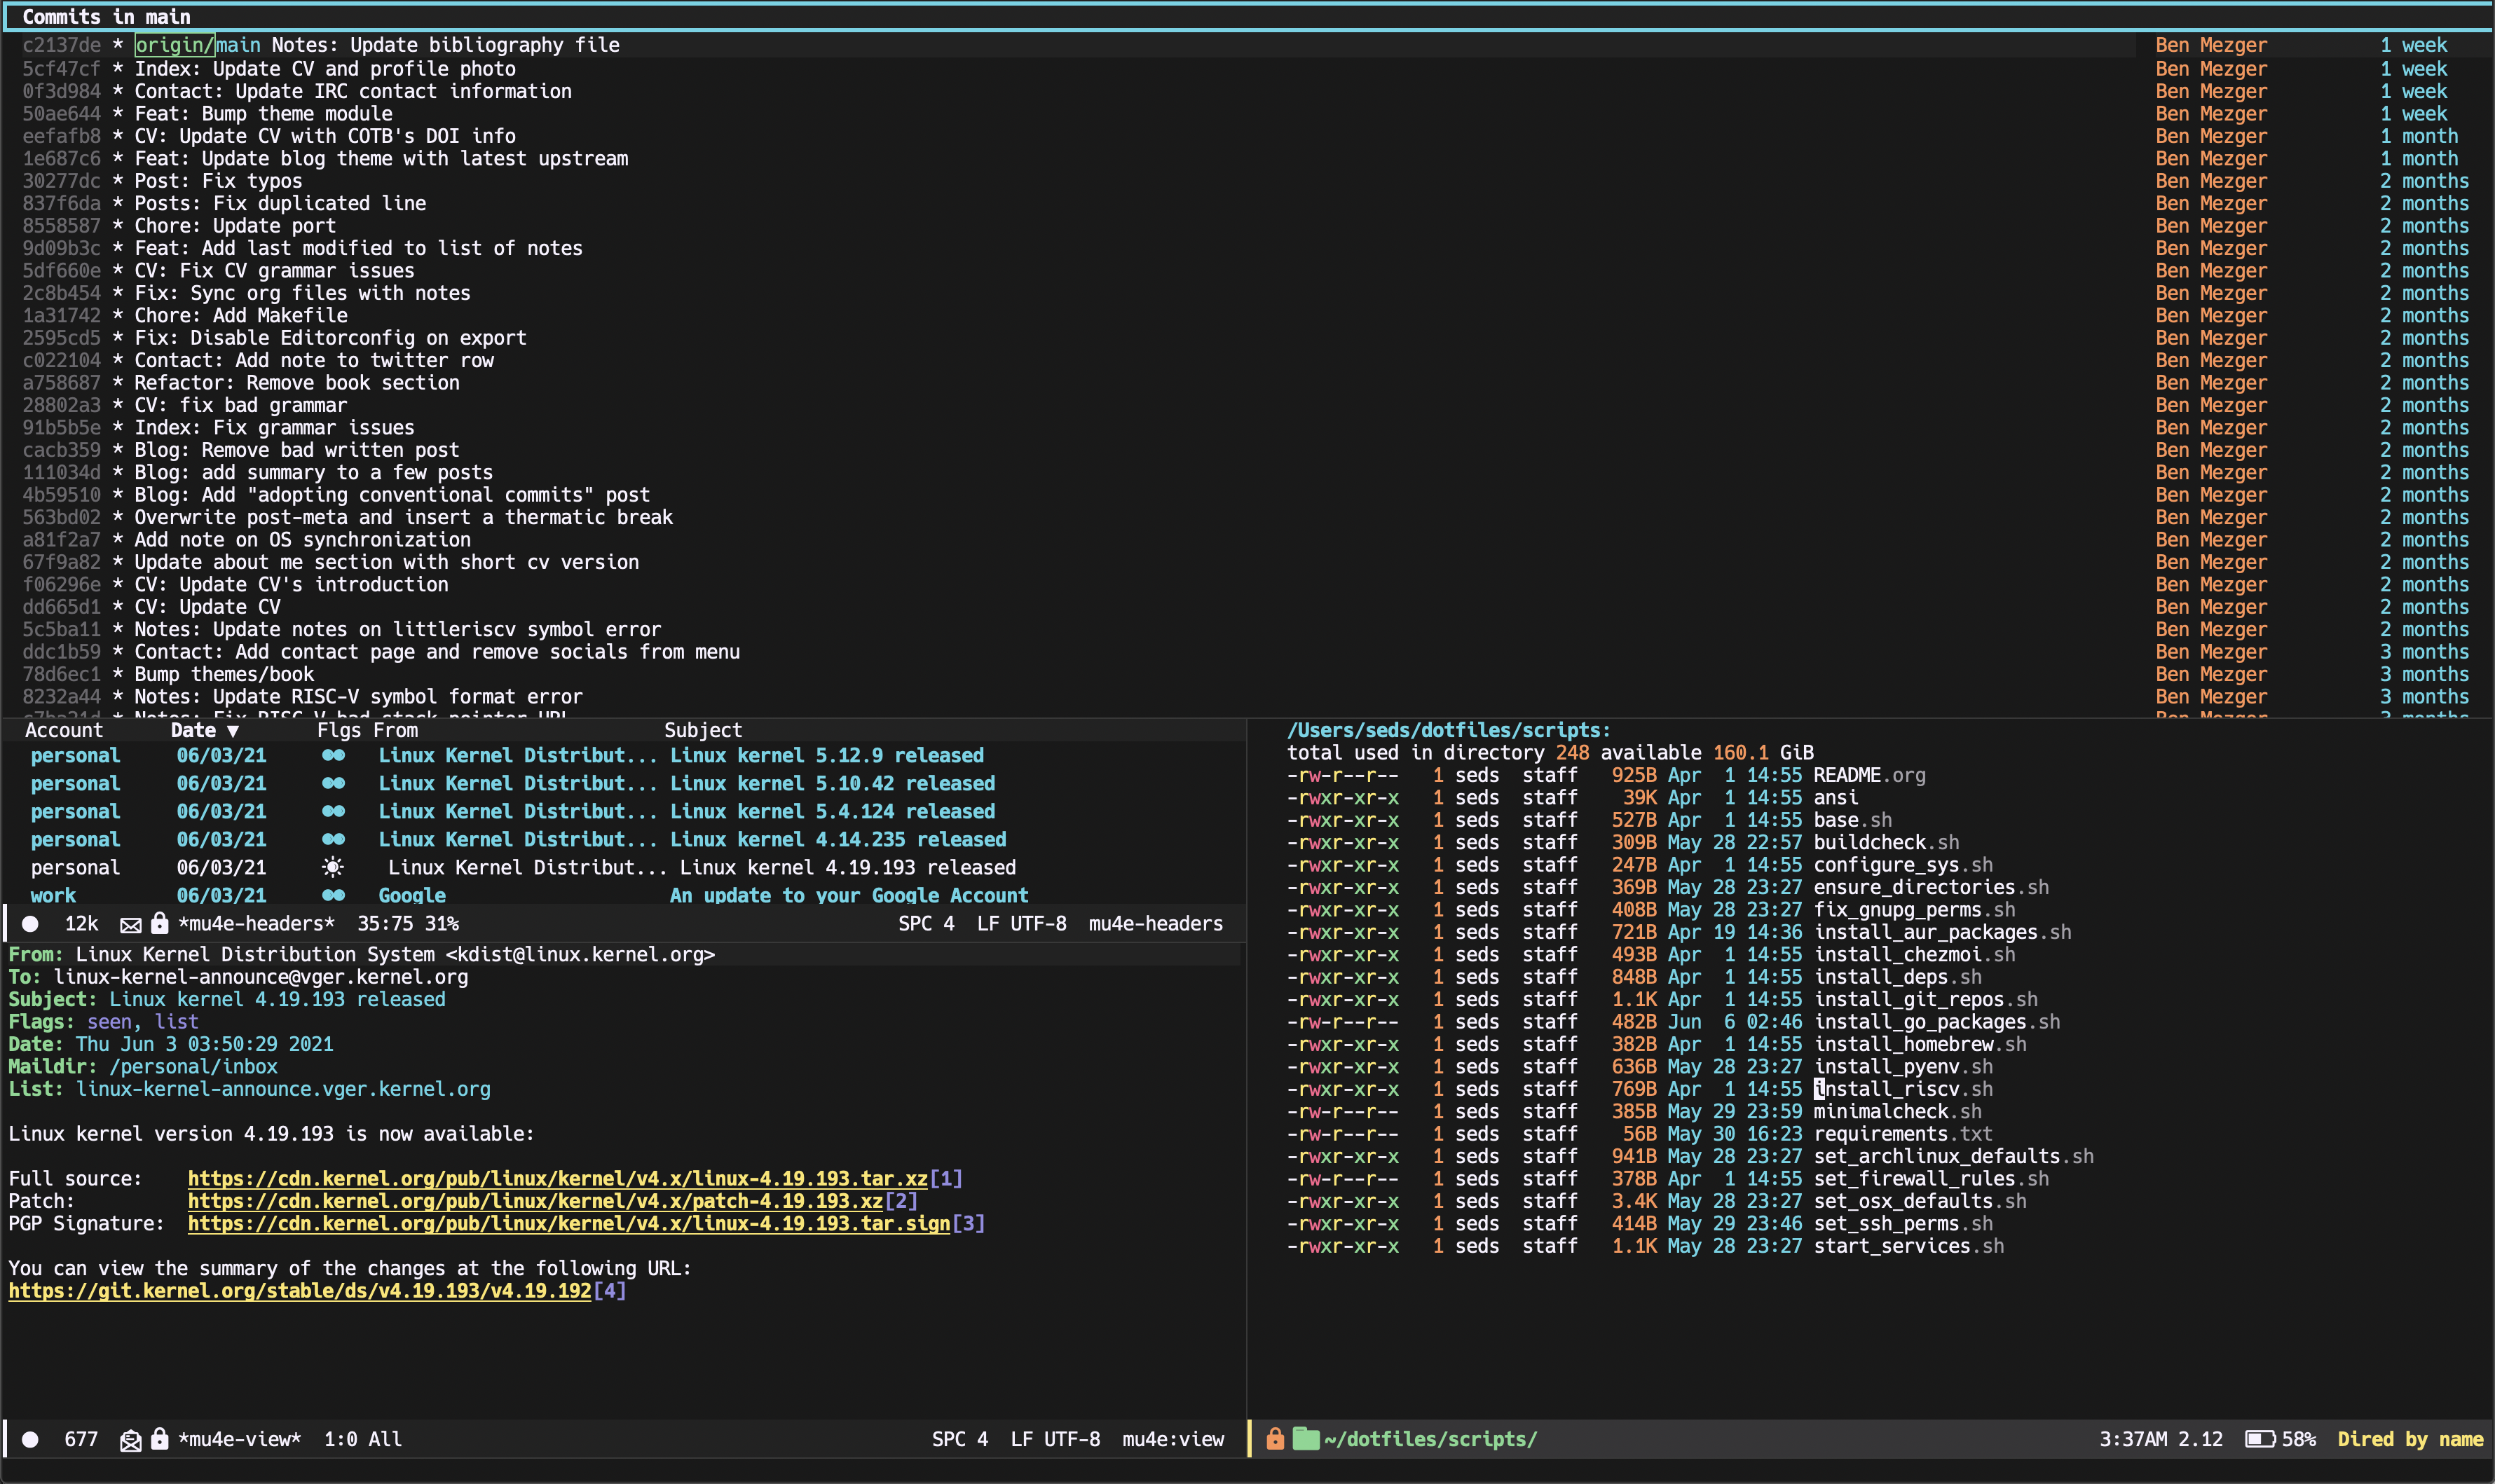
Task: Click flag dots on Google account email
Action: point(333,895)
